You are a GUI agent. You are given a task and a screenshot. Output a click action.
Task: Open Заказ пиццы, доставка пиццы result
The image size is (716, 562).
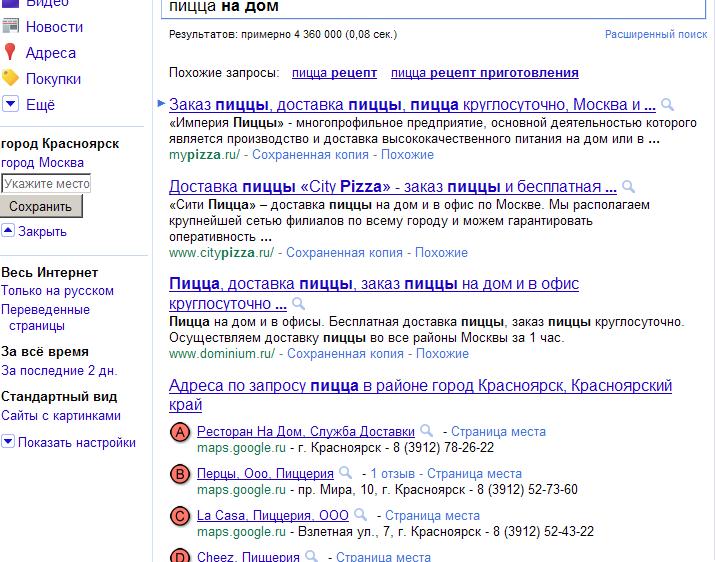coord(412,105)
